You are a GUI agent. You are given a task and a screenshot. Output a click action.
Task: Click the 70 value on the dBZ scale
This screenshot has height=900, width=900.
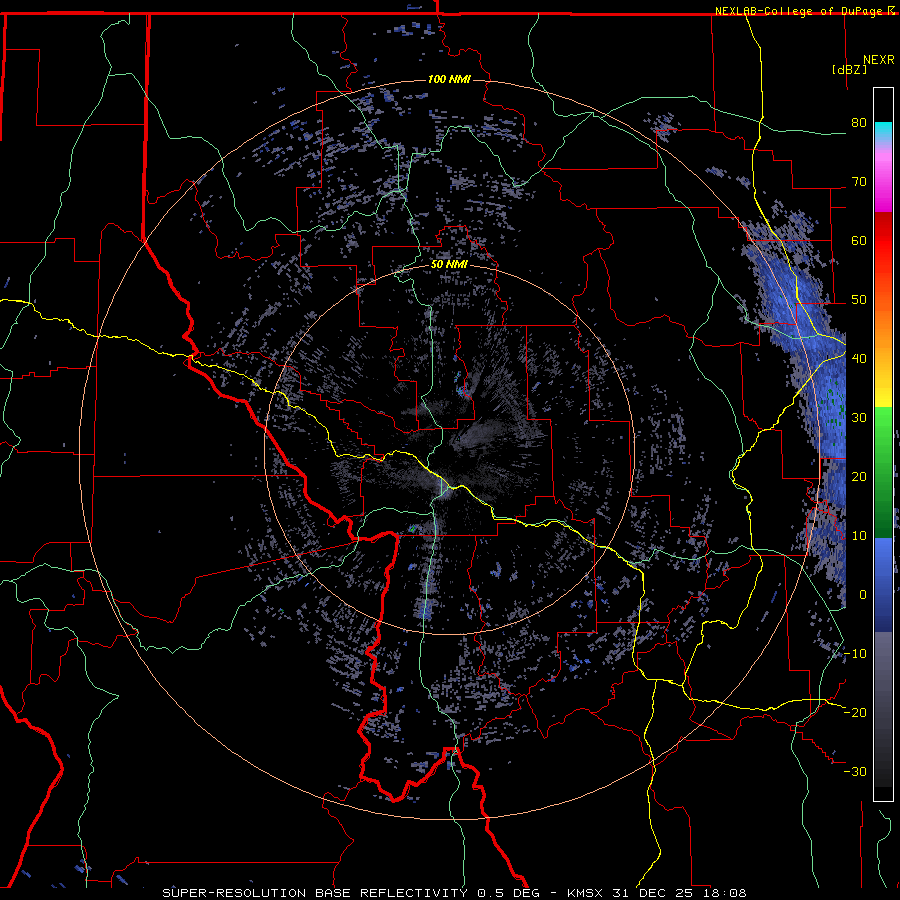[859, 182]
